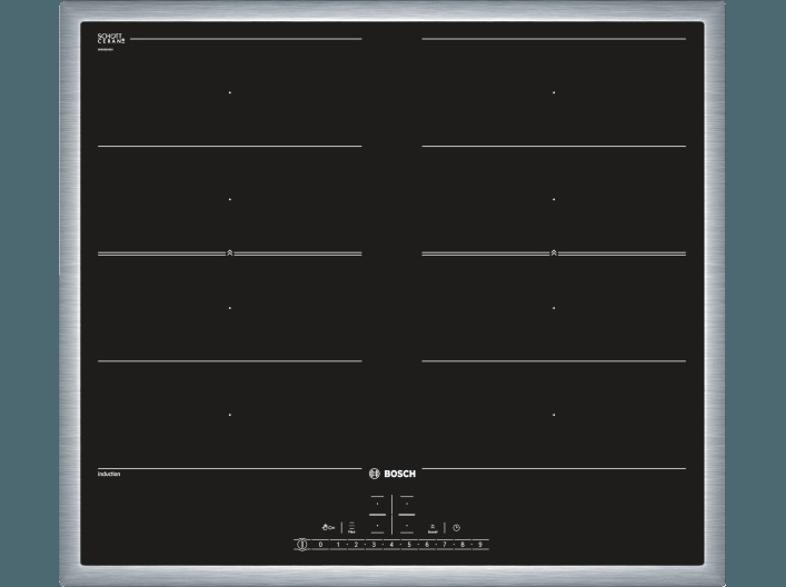Viewport: 786px width, 587px height.
Task: Tap the timer clock symbol
Action: pyautogui.click(x=456, y=528)
